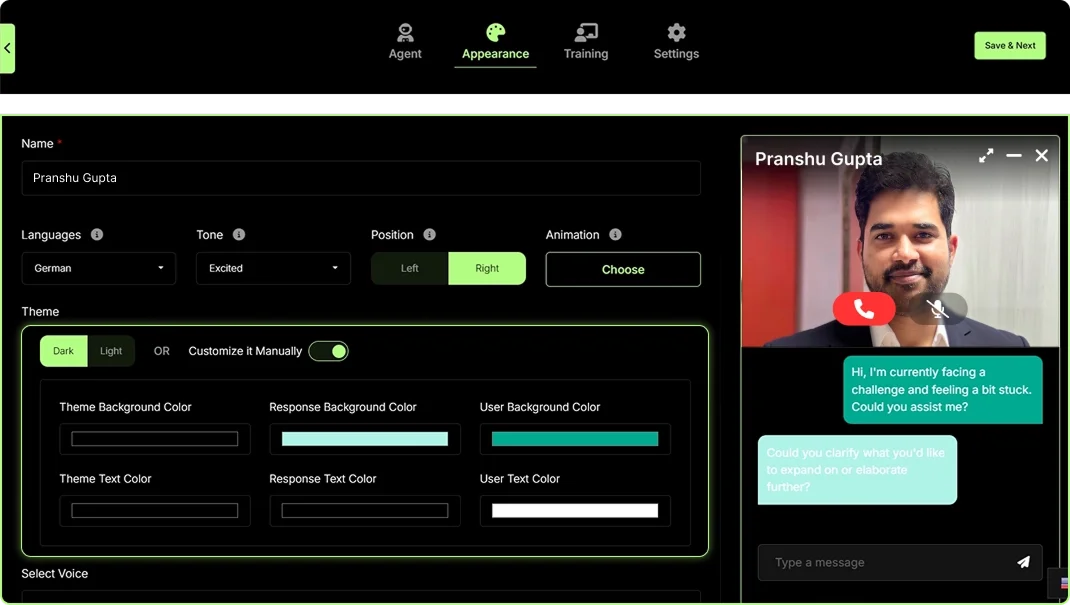Pick the User Background Color swatch
This screenshot has height=605, width=1070.
click(x=575, y=439)
